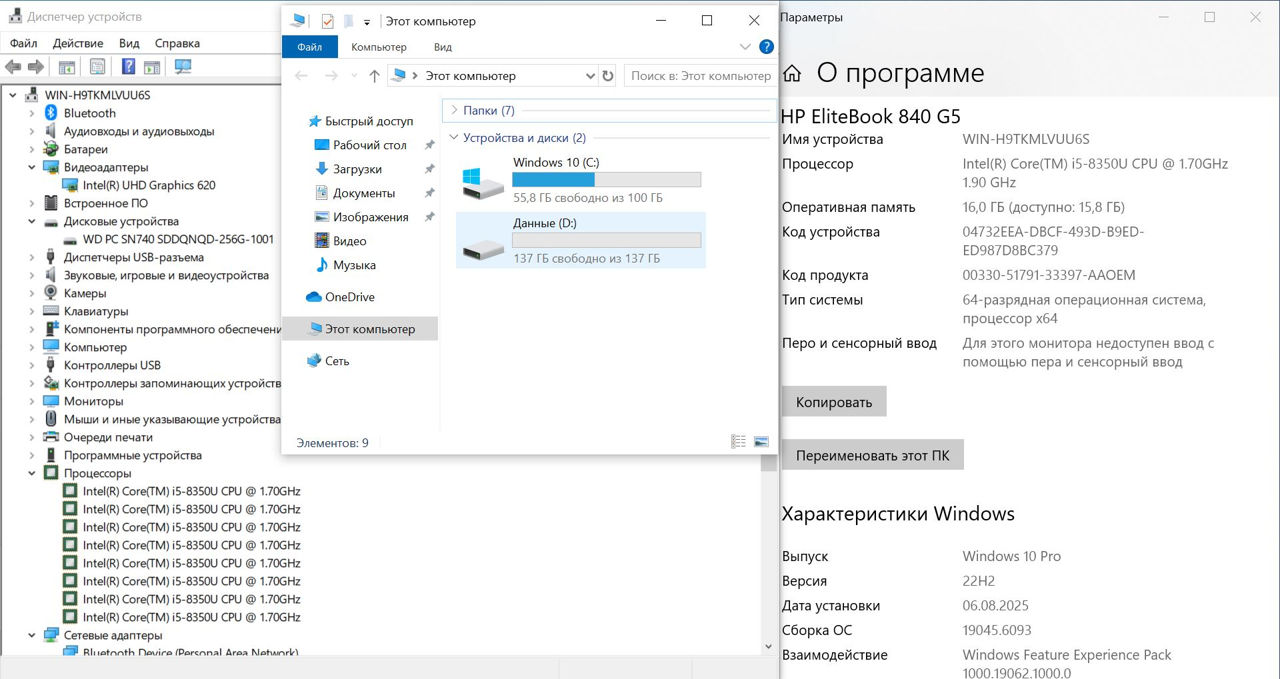The image size is (1280, 679).
Task: Open the address bar history dropdown
Action: [589, 76]
